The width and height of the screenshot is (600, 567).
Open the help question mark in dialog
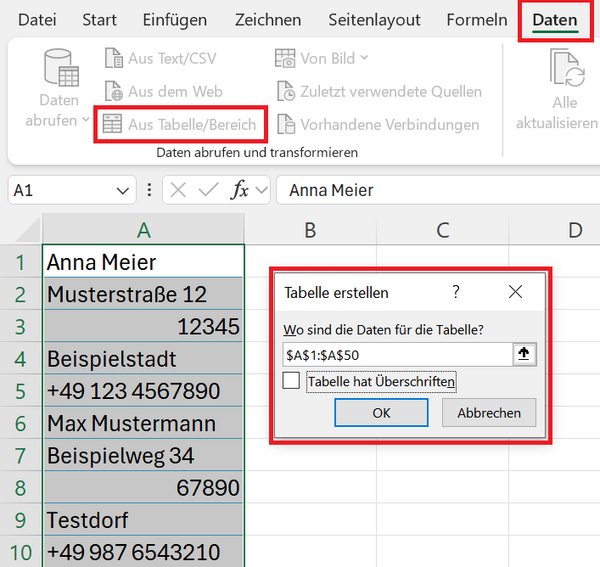(x=456, y=292)
